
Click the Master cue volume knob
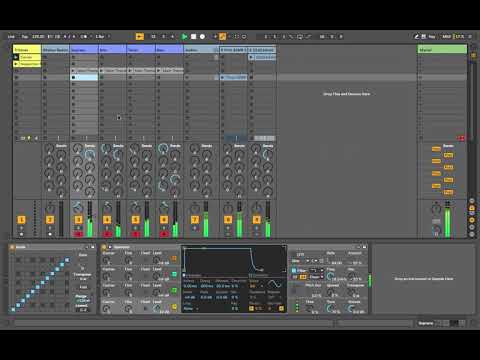click(x=436, y=229)
